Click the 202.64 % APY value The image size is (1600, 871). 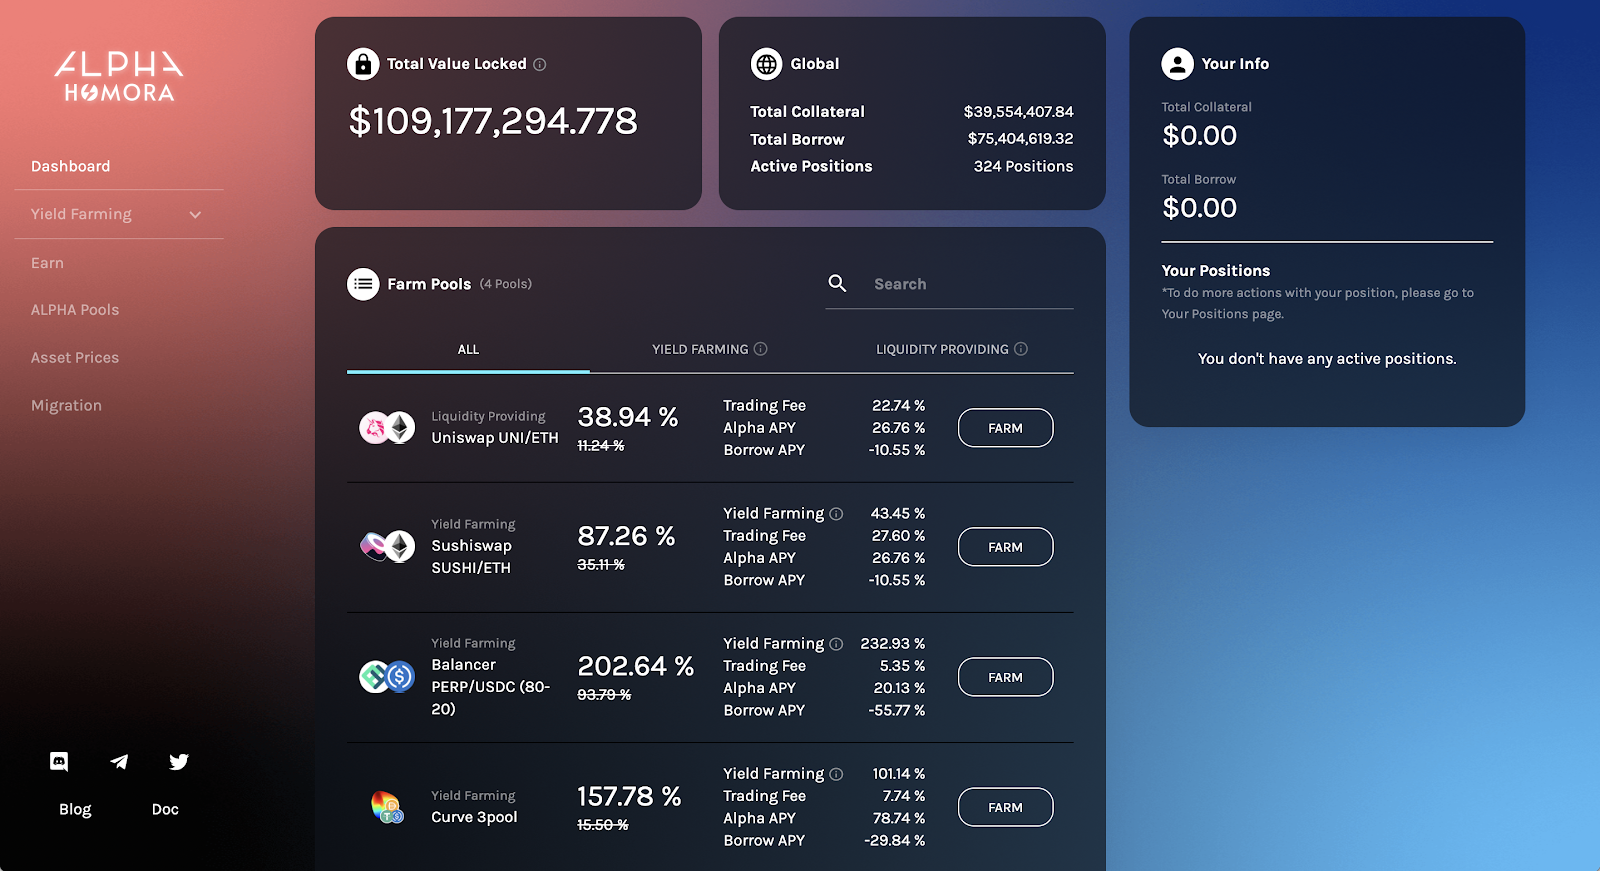tap(636, 666)
